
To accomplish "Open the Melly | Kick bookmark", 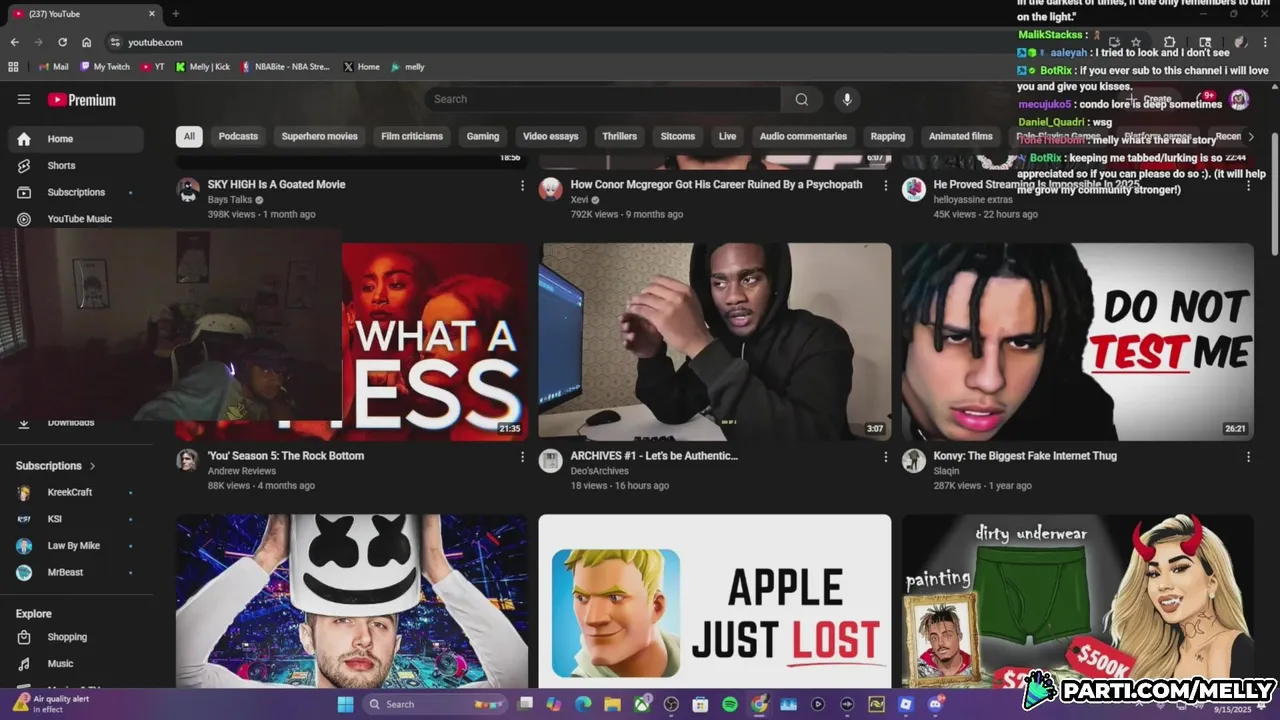I will tap(202, 67).
